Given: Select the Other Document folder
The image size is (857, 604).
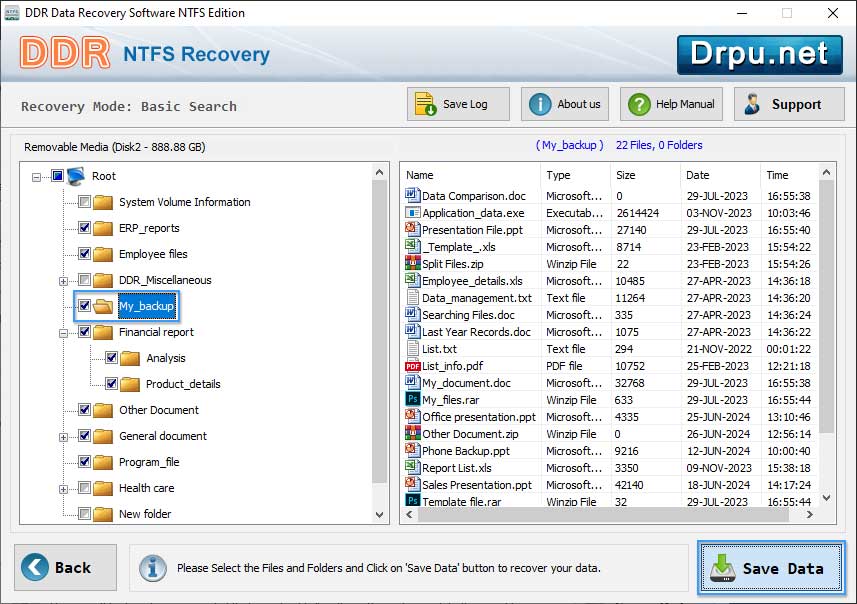Looking at the screenshot, I should click(x=159, y=410).
